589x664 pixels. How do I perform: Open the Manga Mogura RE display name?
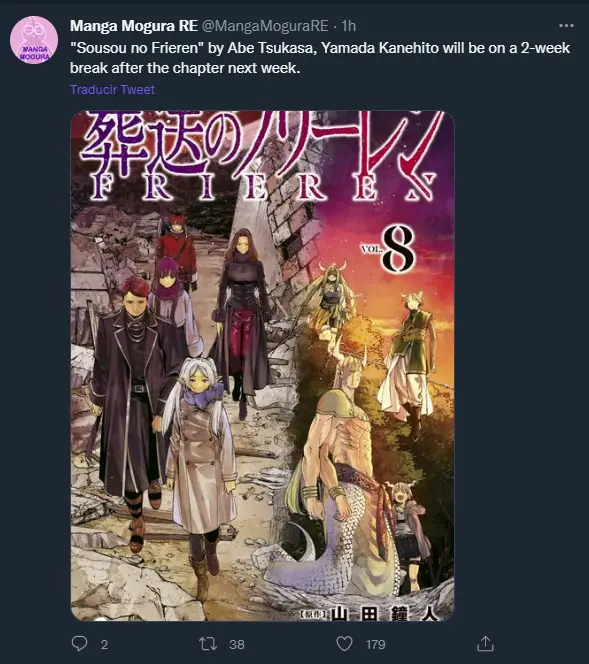click(x=134, y=26)
